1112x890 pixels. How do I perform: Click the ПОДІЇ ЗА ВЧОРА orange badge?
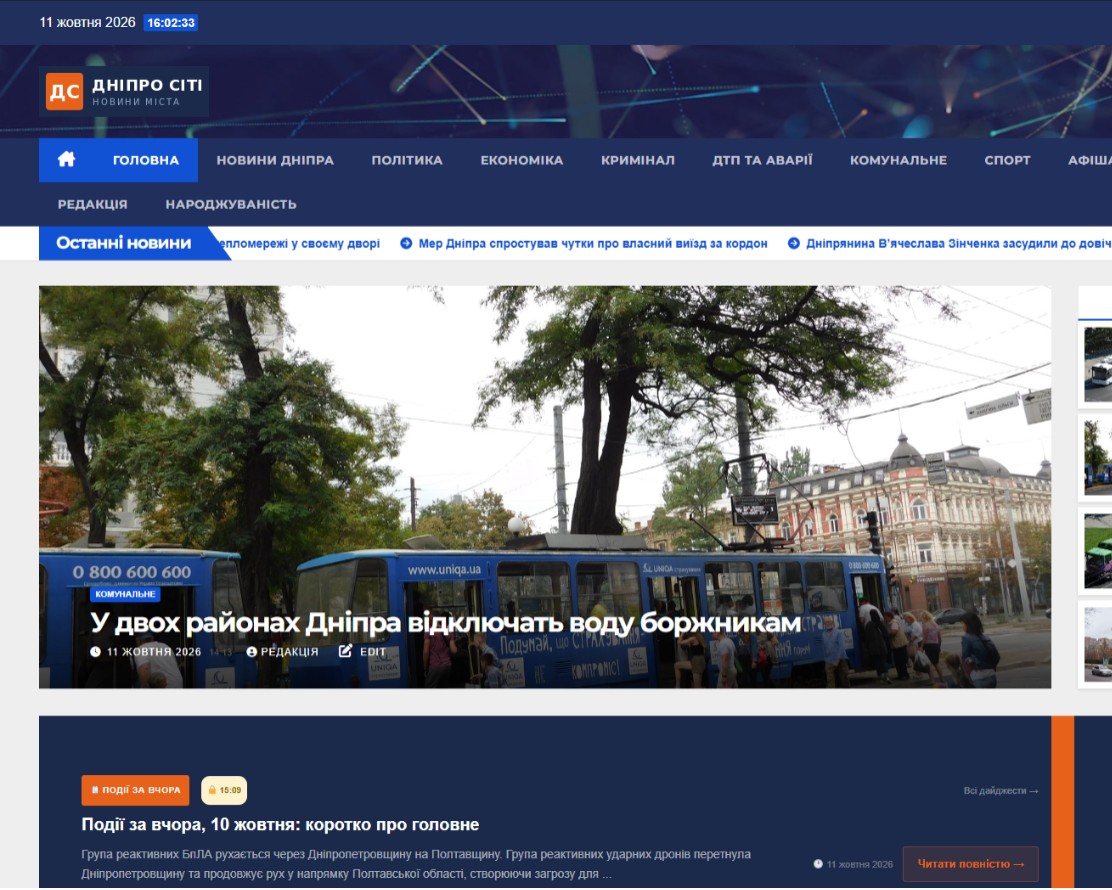tap(135, 790)
